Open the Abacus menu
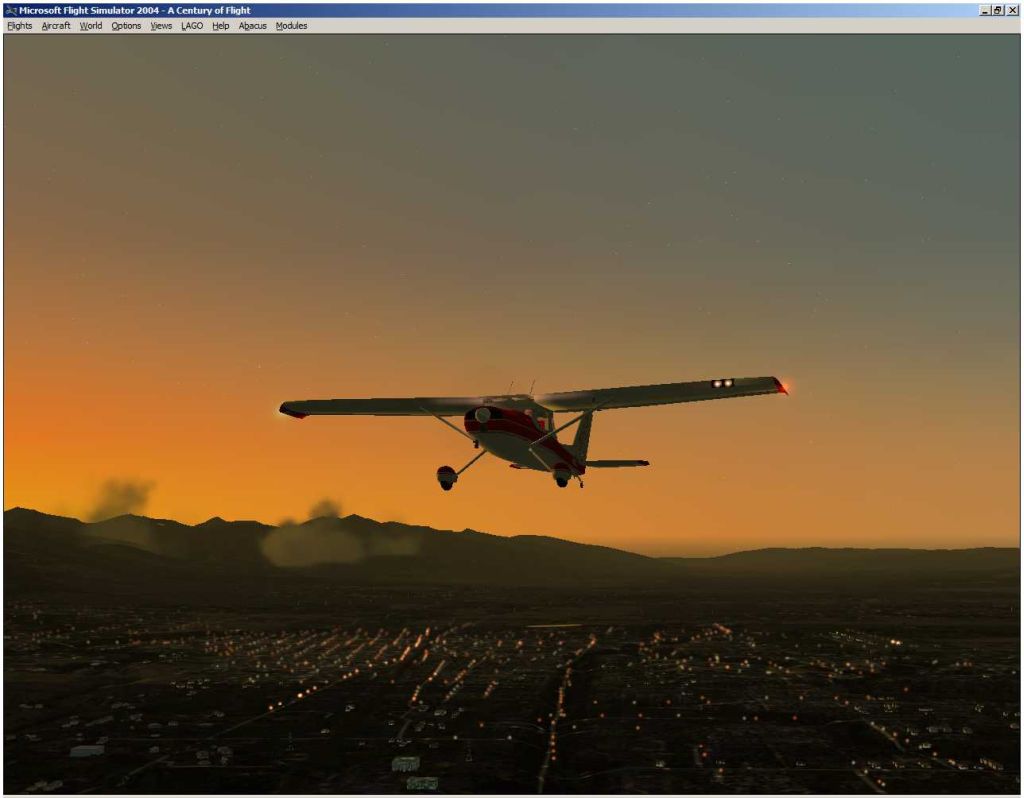The width and height of the screenshot is (1024, 798). coord(253,26)
